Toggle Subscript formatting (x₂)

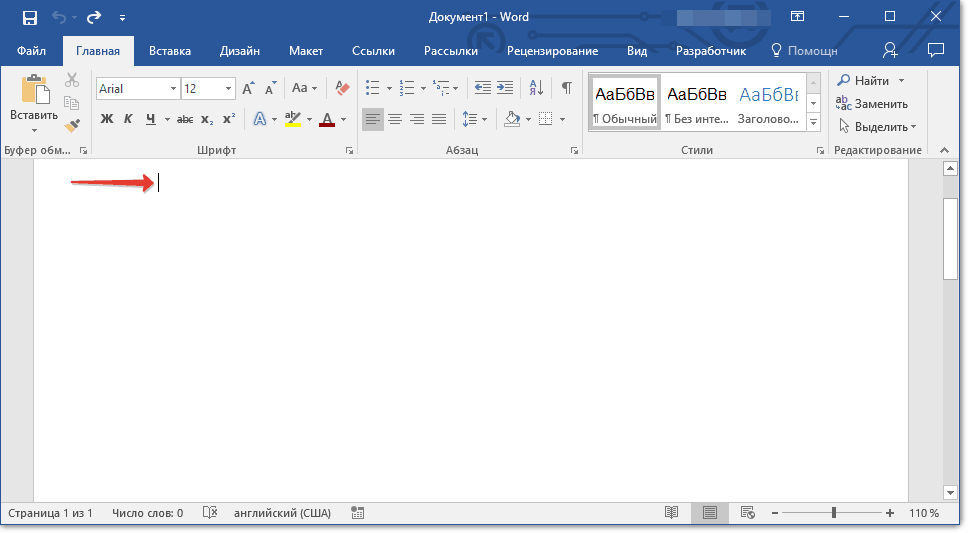point(207,119)
